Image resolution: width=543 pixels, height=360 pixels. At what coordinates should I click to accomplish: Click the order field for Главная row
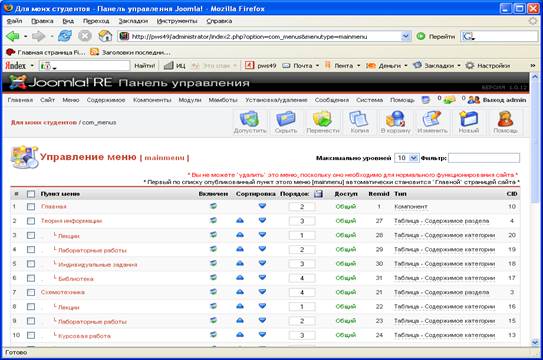click(x=302, y=207)
